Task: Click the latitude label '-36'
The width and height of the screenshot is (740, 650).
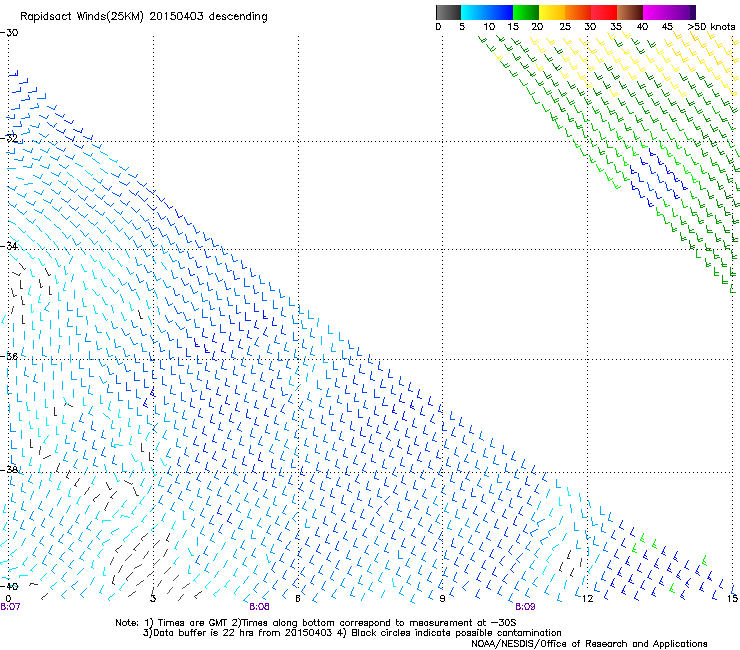Action: click(9, 356)
